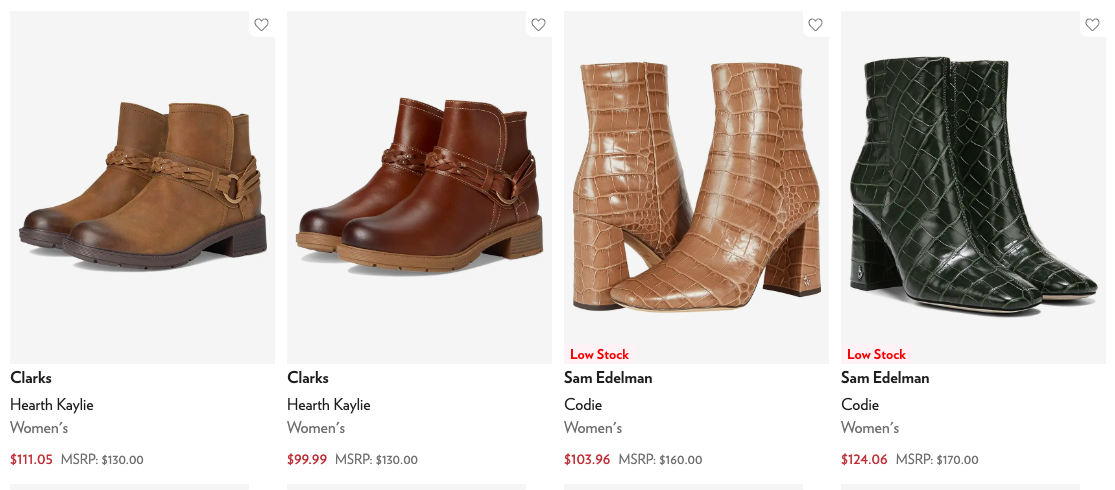Open Hearth Kaylie title priced at $111.05
The height and width of the screenshot is (490, 1115).
pos(52,405)
